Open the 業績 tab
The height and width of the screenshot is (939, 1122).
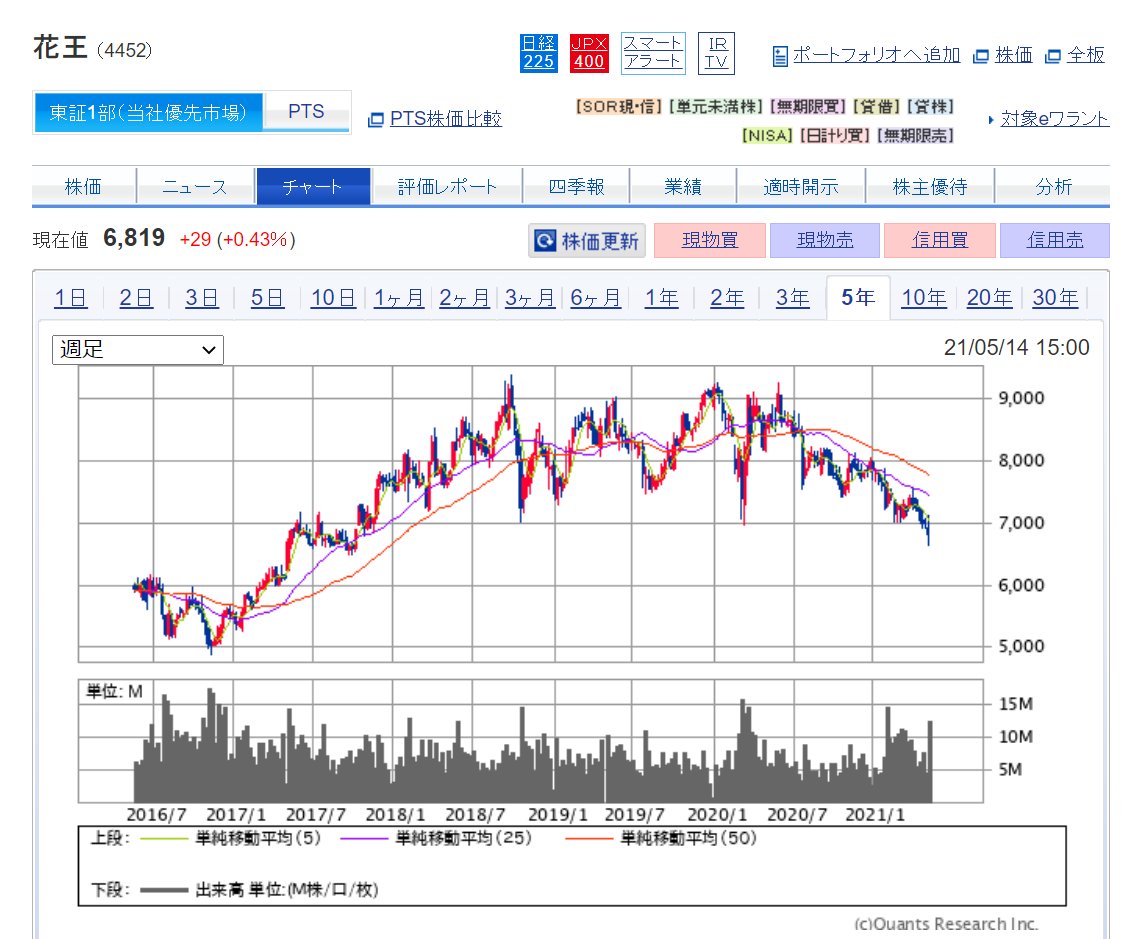coord(683,187)
